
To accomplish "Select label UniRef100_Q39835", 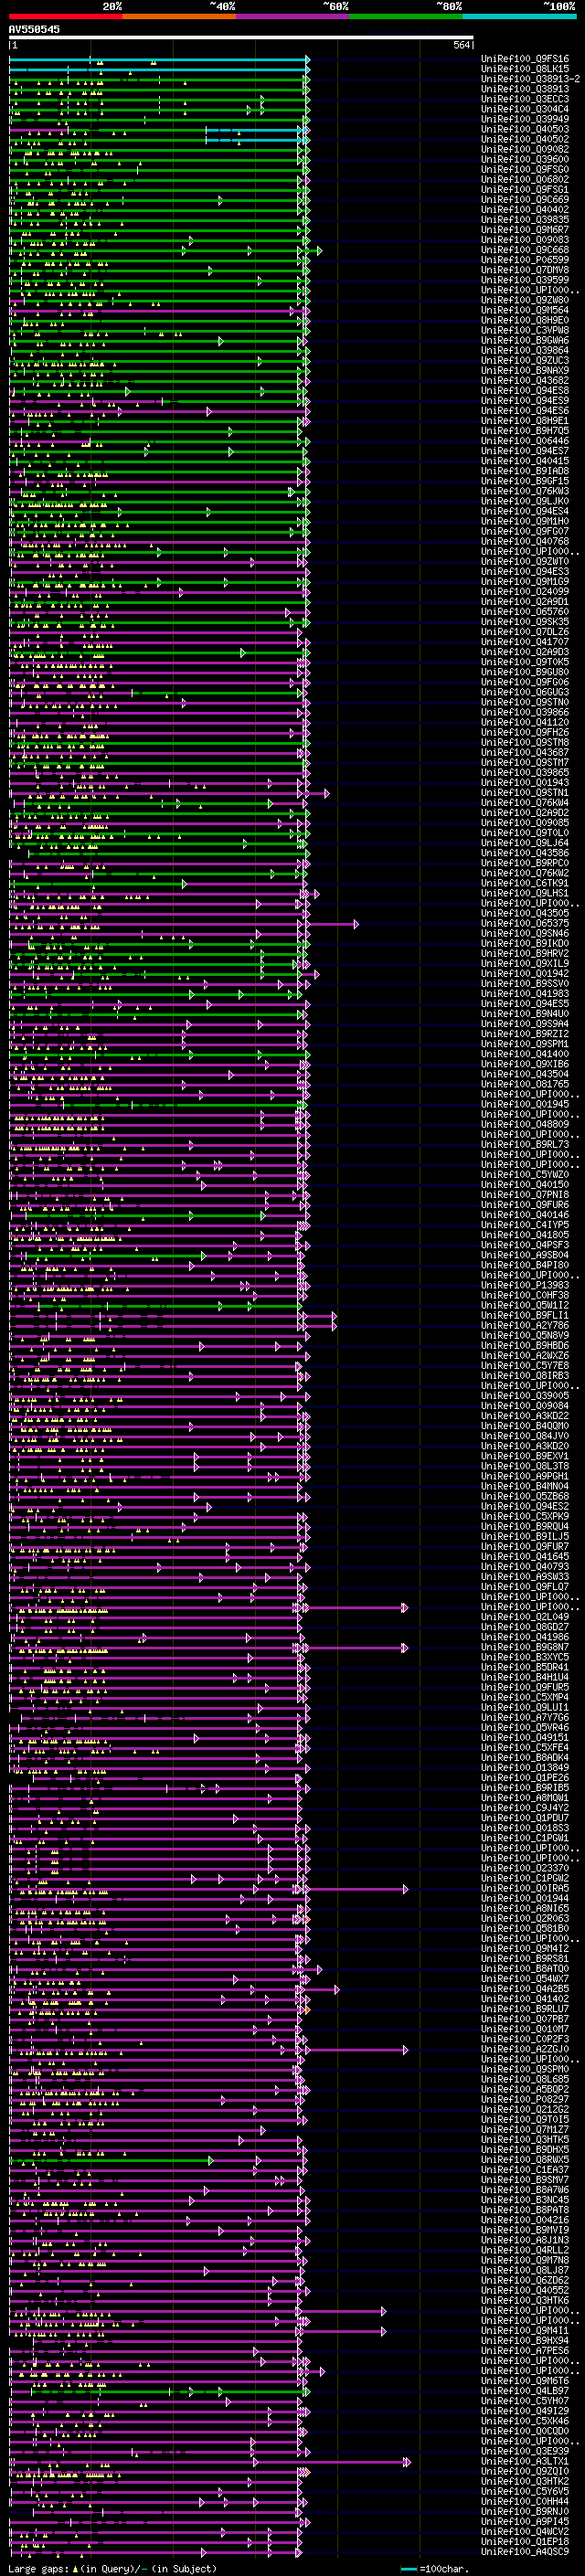I will (524, 220).
